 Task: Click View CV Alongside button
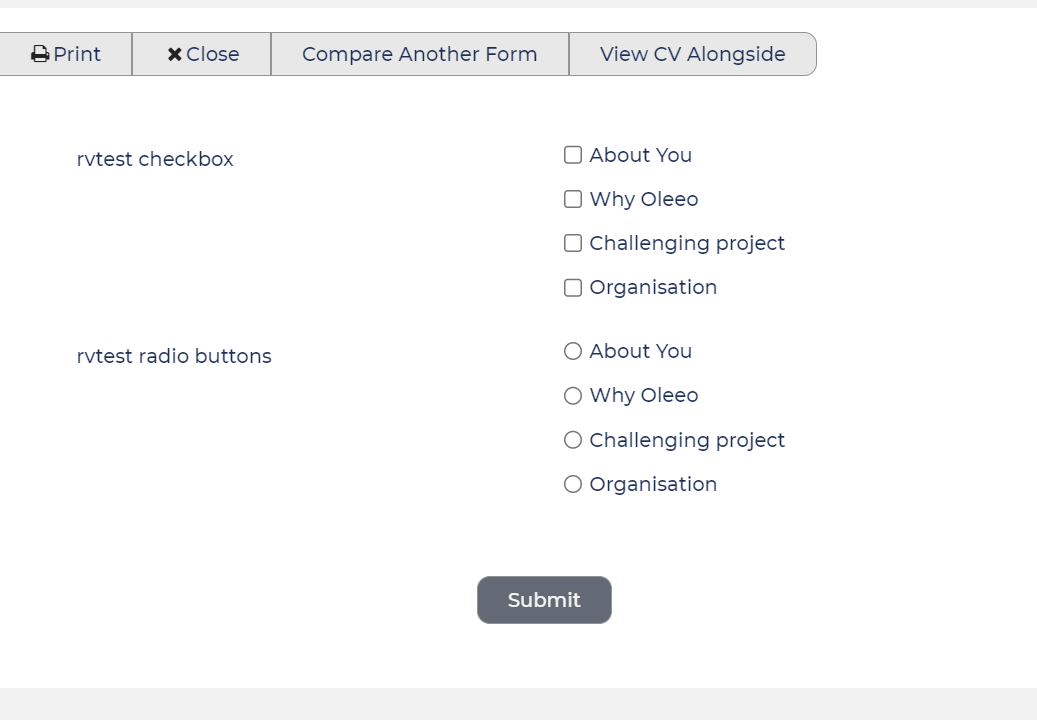(x=692, y=54)
